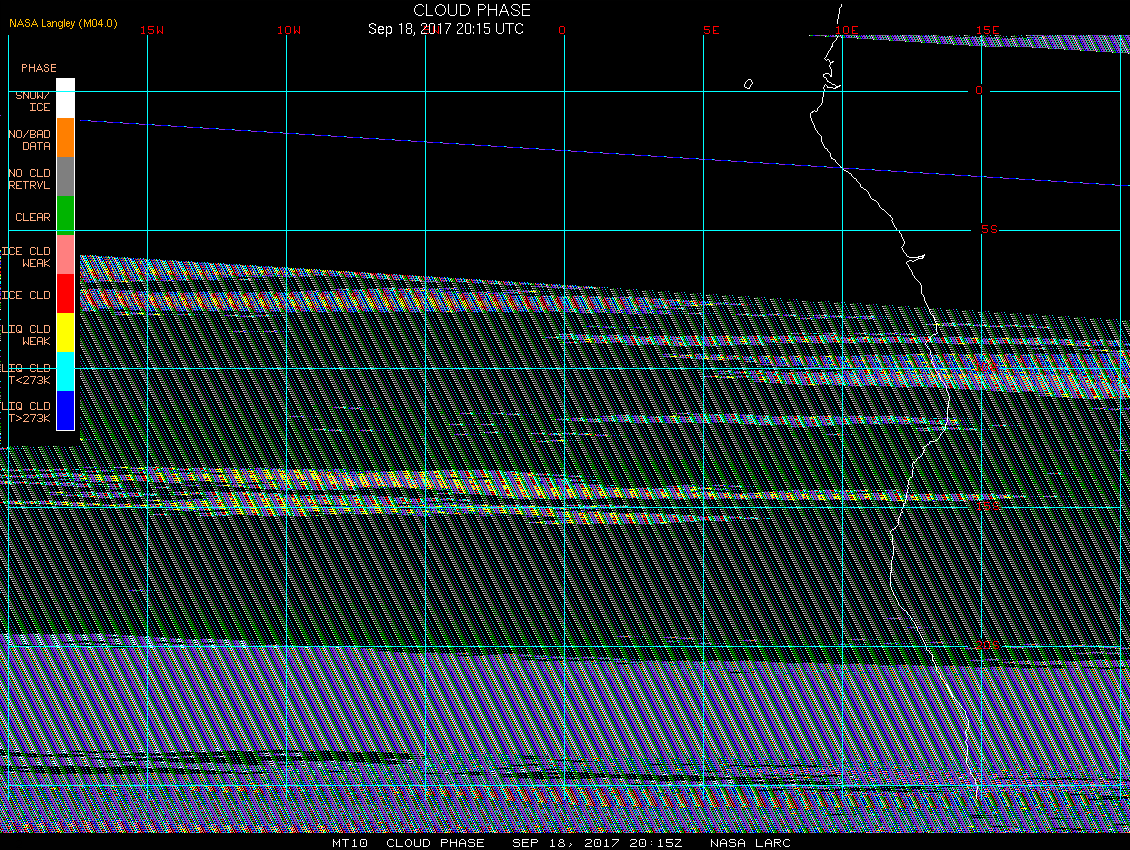This screenshot has width=1130, height=850.
Task: Click the 5E longitude label
Action: tap(711, 30)
